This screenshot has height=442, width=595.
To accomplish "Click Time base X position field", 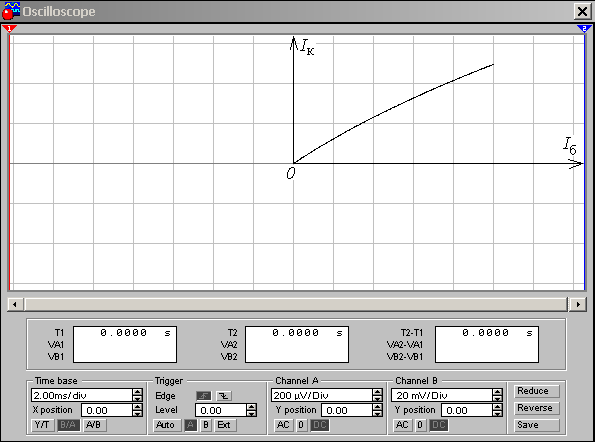I will tap(107, 410).
